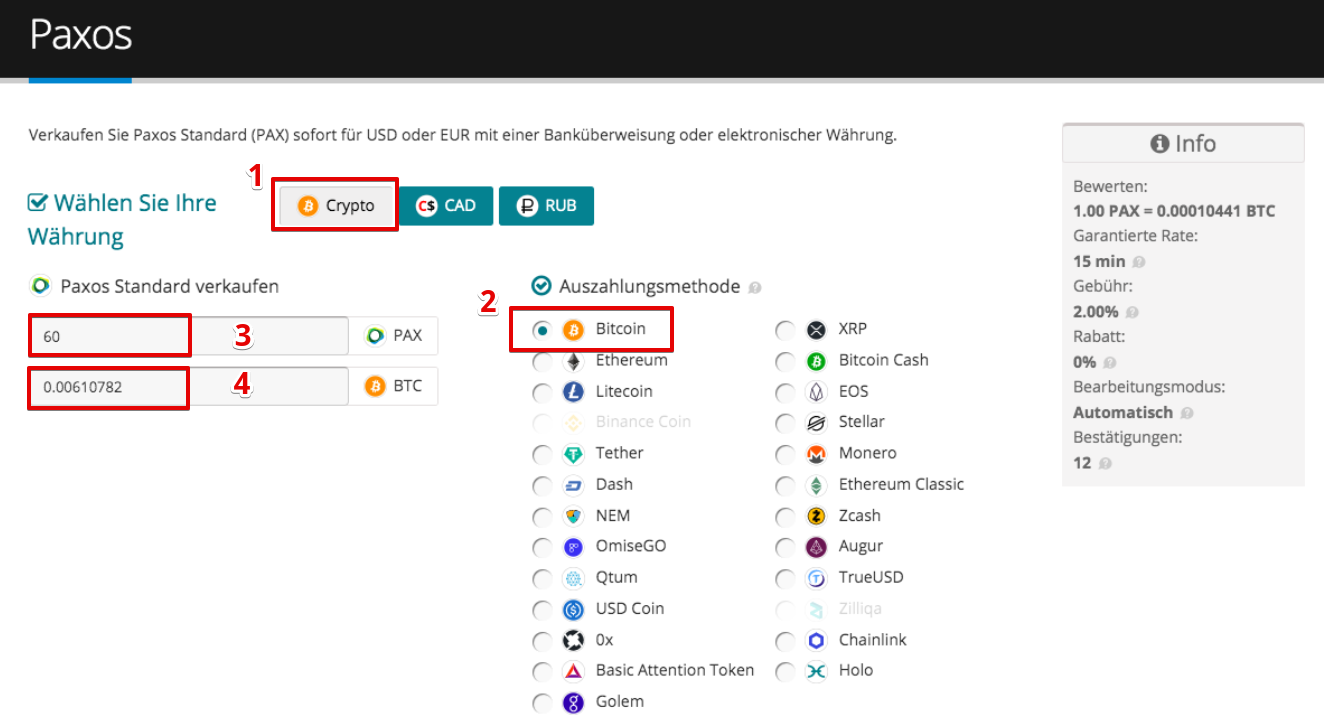The image size is (1324, 722).
Task: Select the Crypto currency button
Action: point(336,205)
